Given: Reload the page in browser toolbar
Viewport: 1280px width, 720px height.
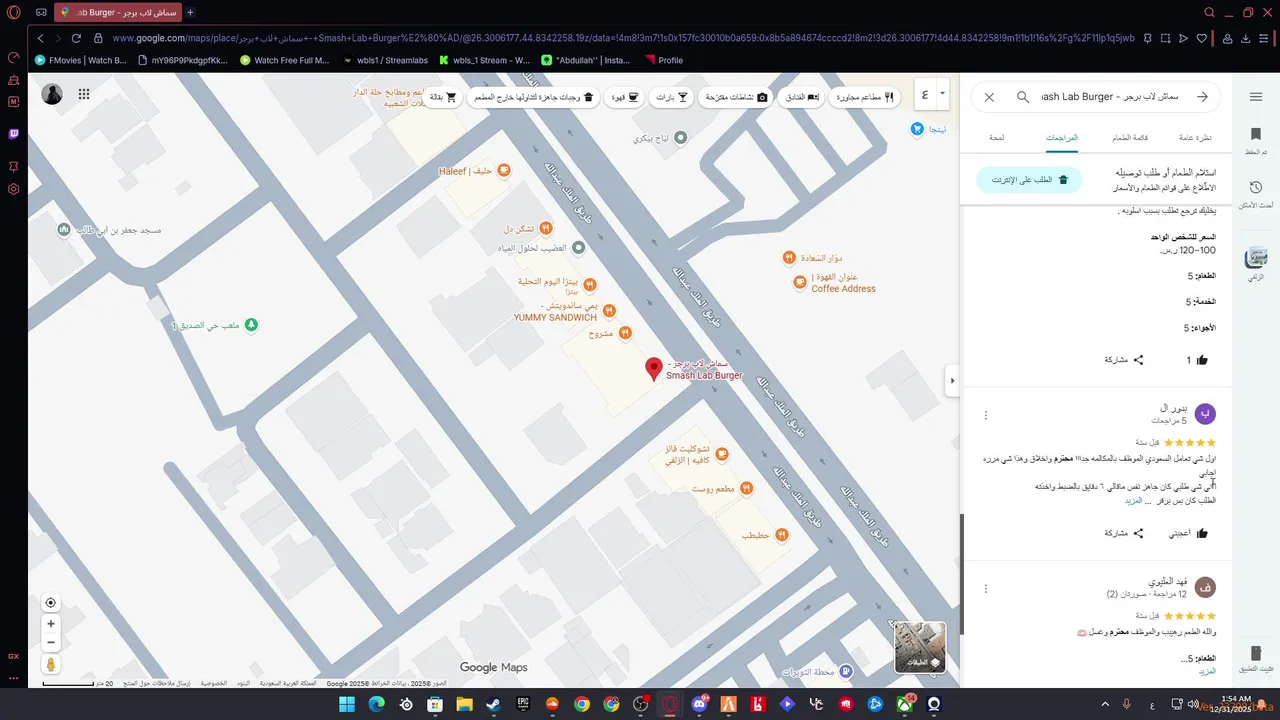Looking at the screenshot, I should [x=76, y=38].
